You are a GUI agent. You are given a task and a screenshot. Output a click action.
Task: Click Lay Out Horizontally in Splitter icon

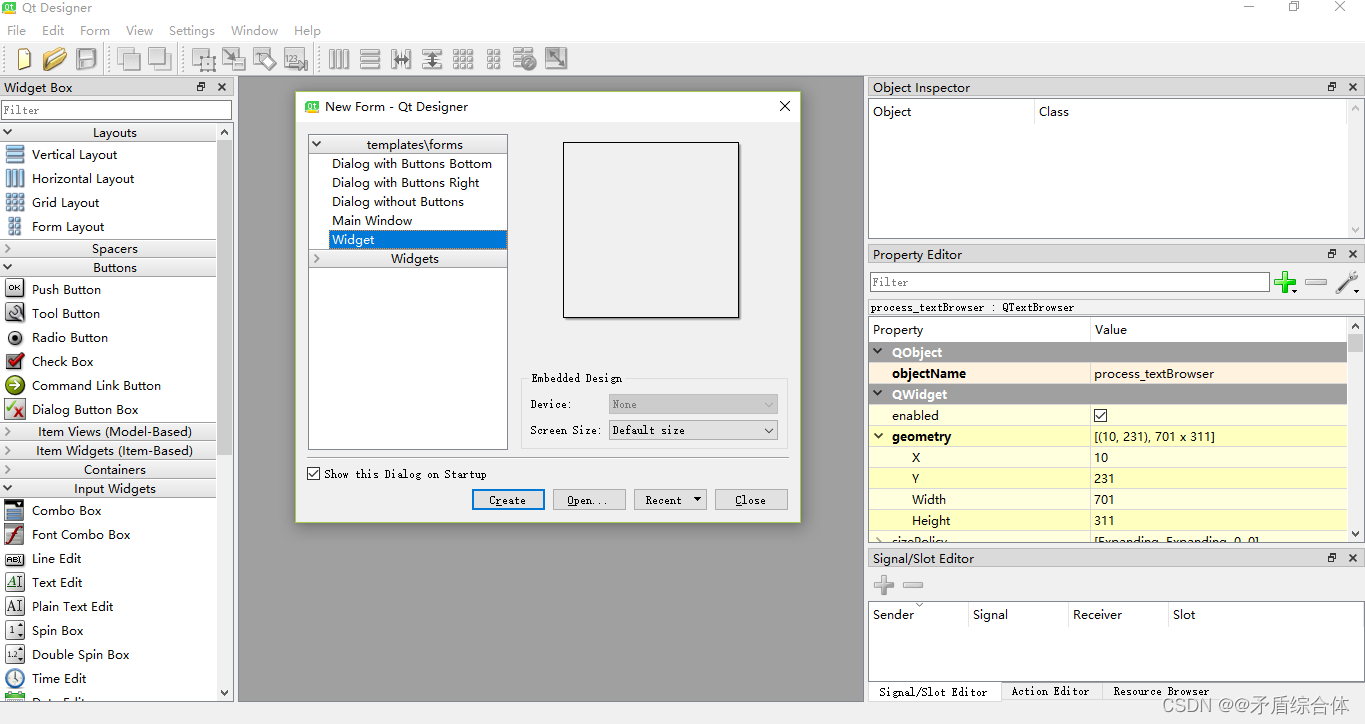click(x=401, y=59)
